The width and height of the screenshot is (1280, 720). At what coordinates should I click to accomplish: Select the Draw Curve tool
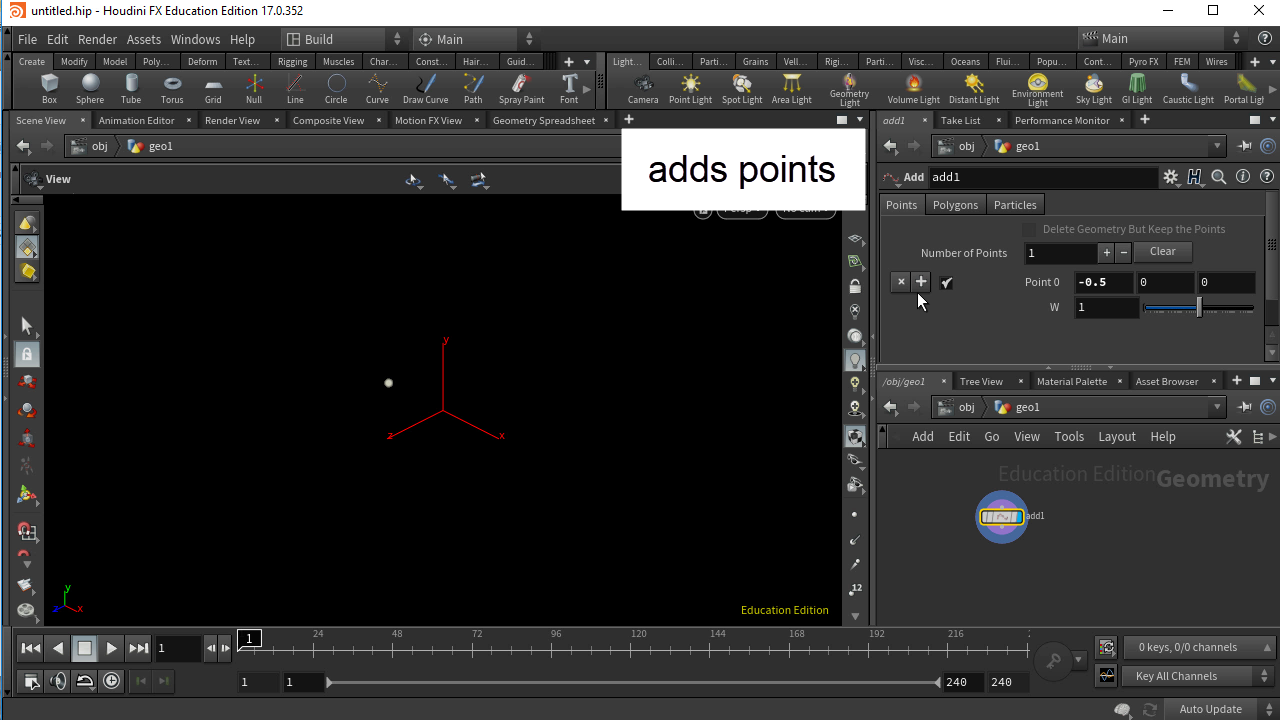(425, 88)
